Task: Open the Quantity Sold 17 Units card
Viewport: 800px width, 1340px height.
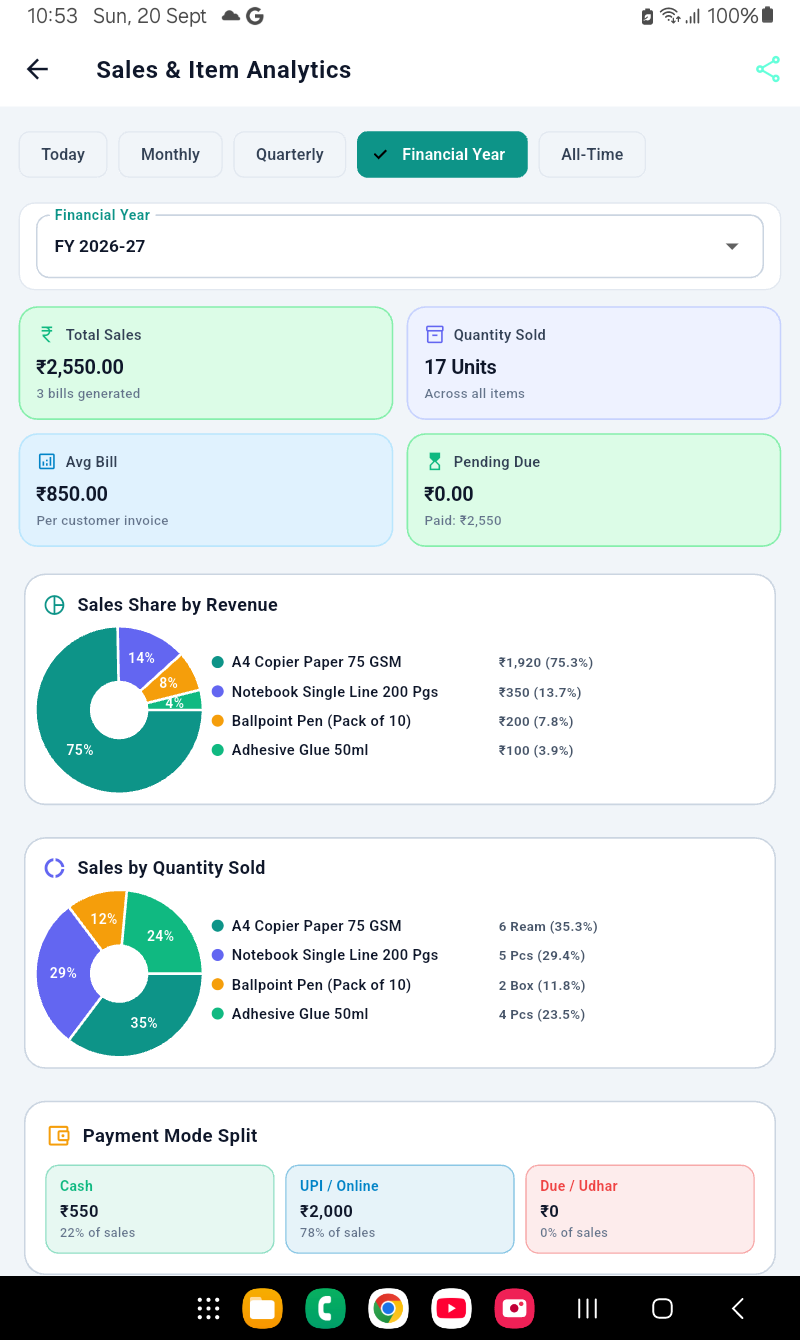Action: pos(594,362)
